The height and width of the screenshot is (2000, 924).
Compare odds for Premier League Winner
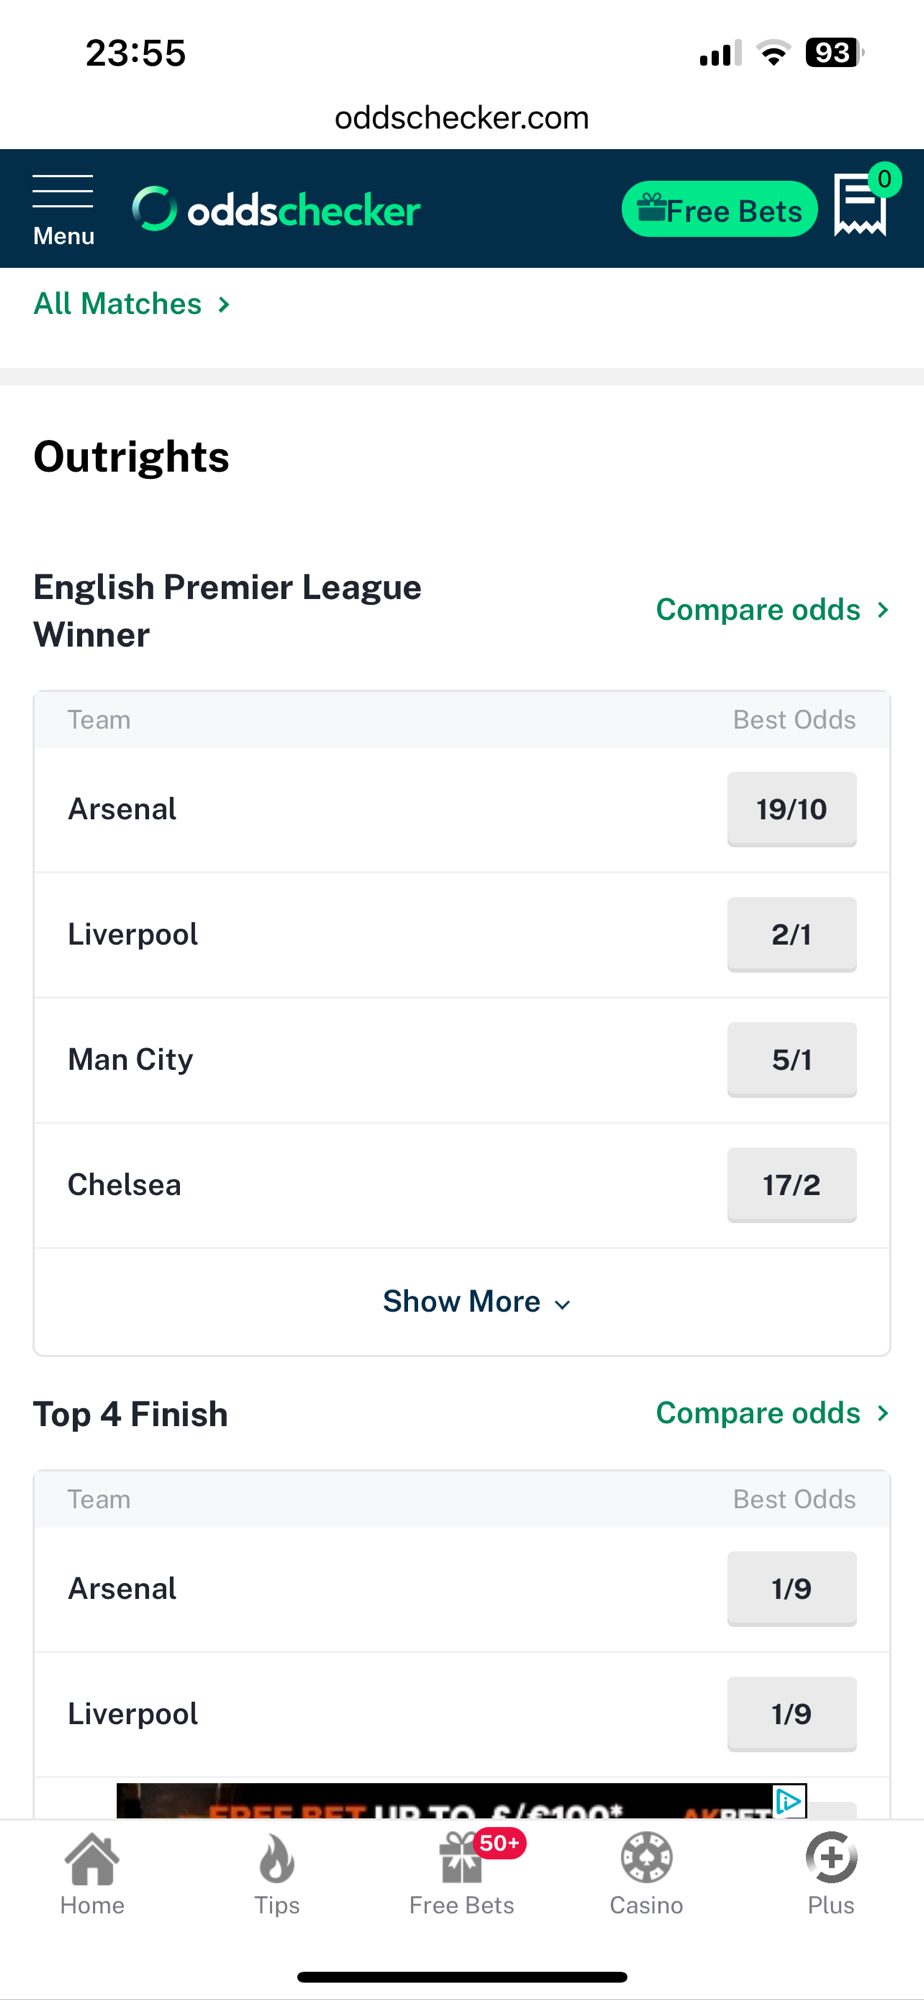click(772, 610)
